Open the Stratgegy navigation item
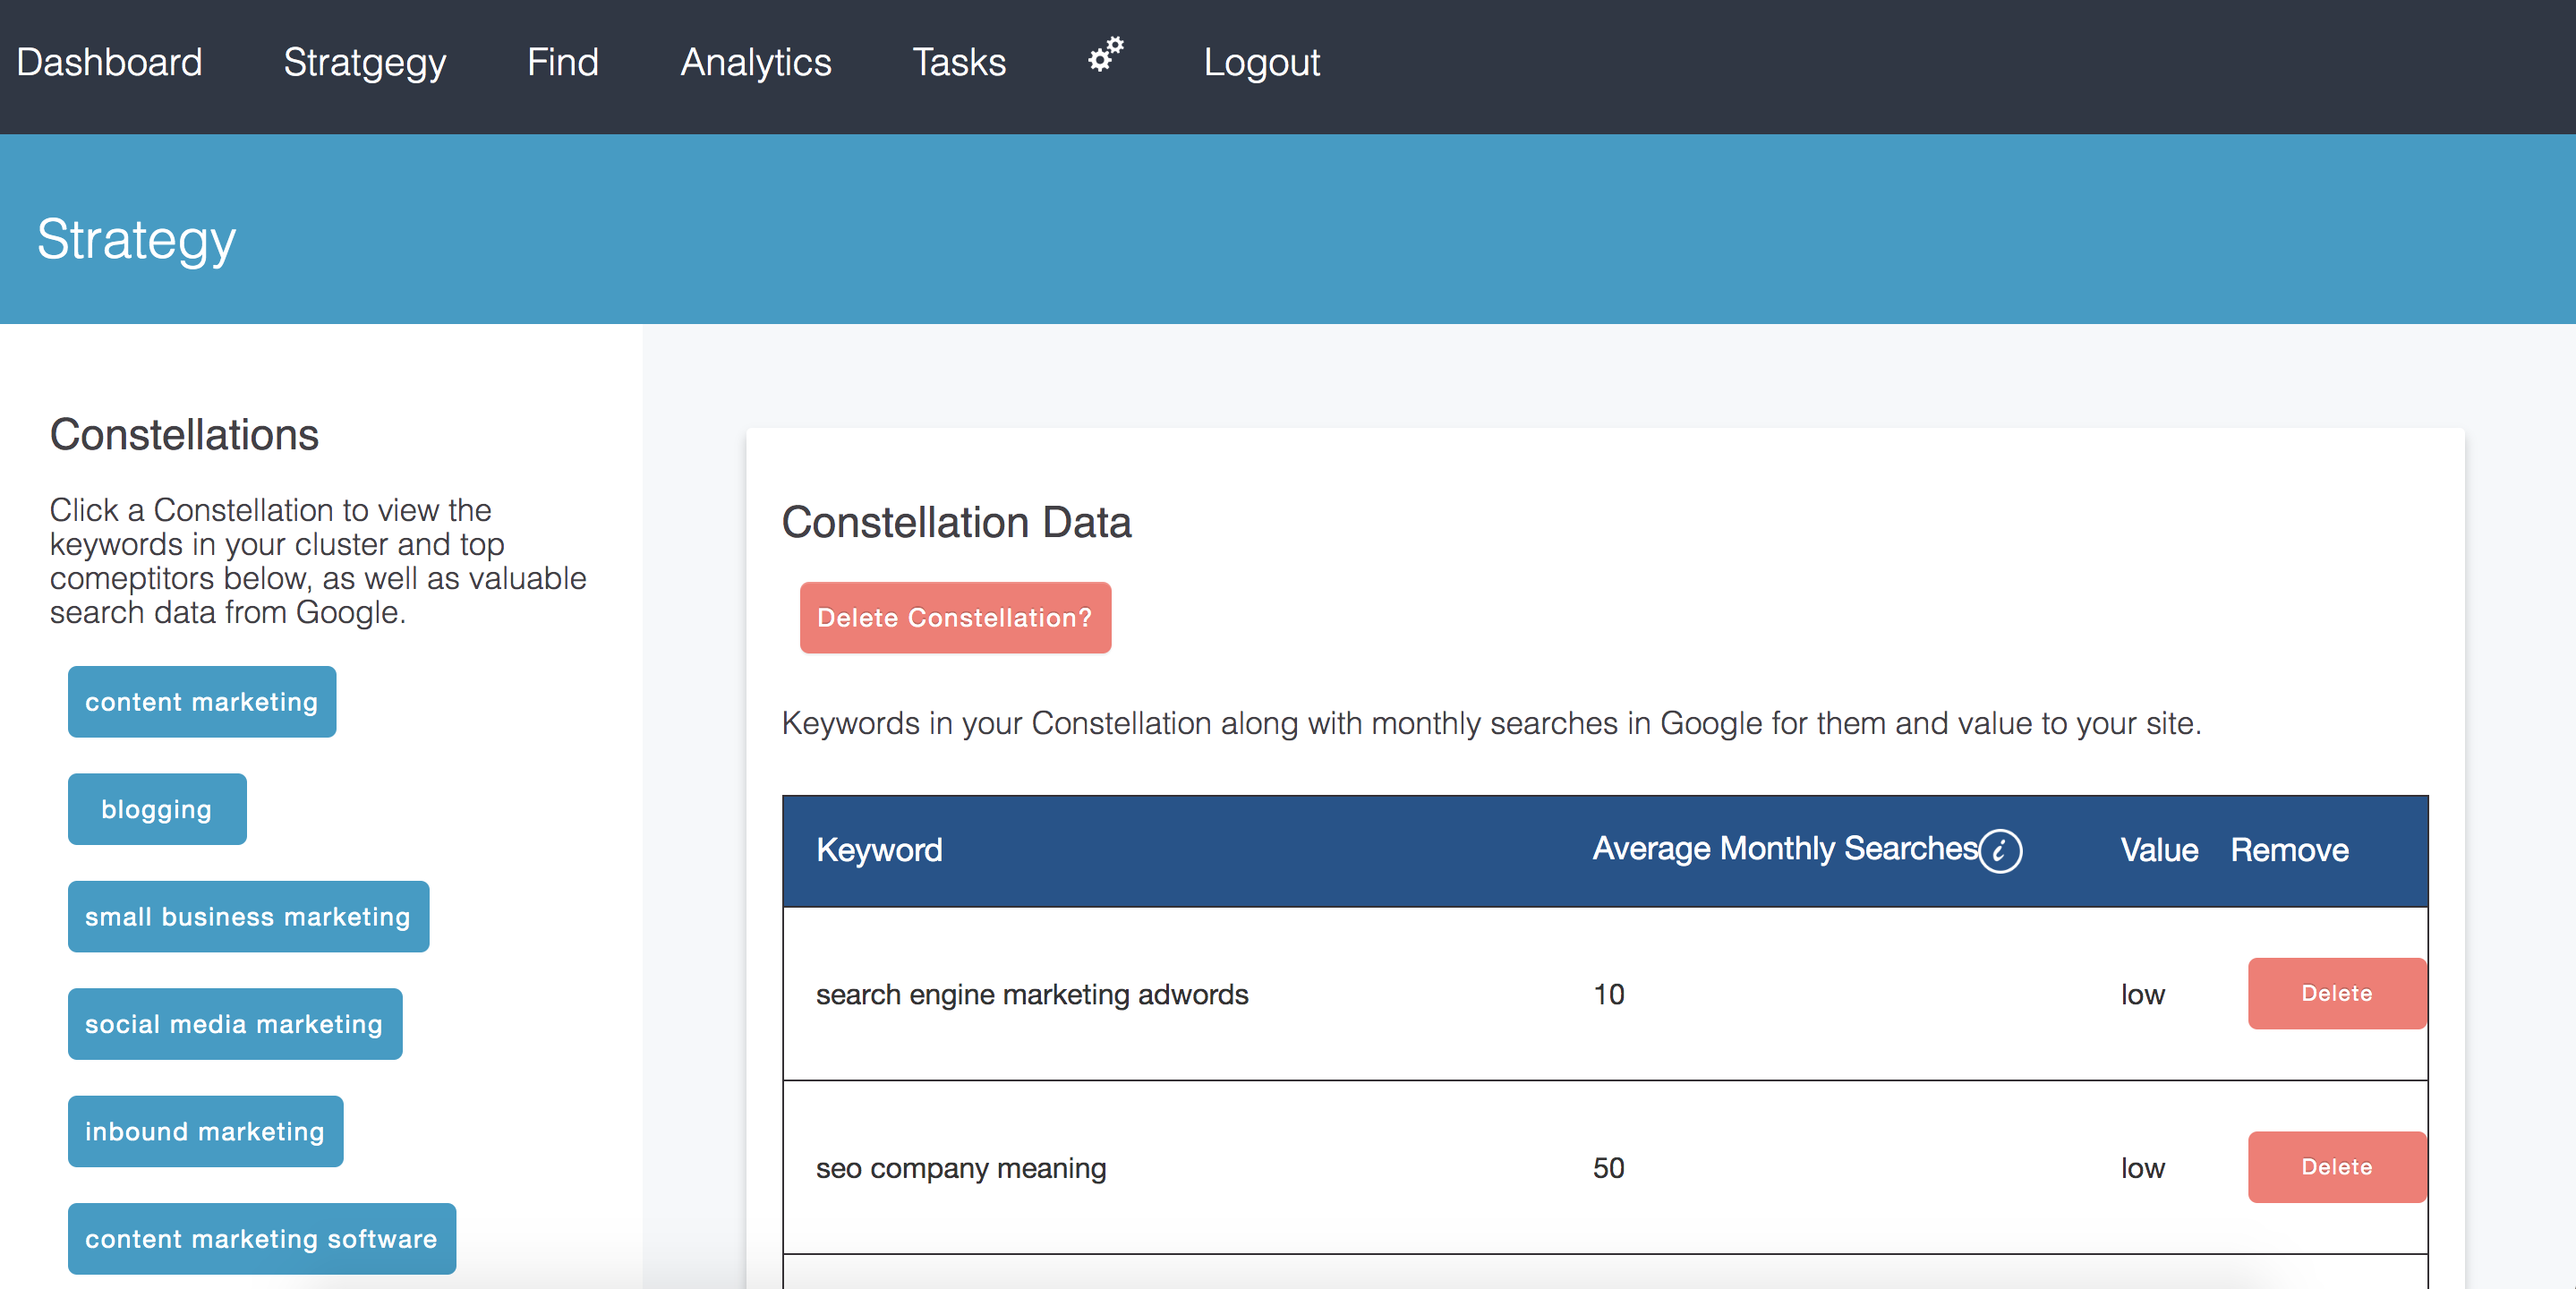The image size is (2576, 1289). pos(365,62)
